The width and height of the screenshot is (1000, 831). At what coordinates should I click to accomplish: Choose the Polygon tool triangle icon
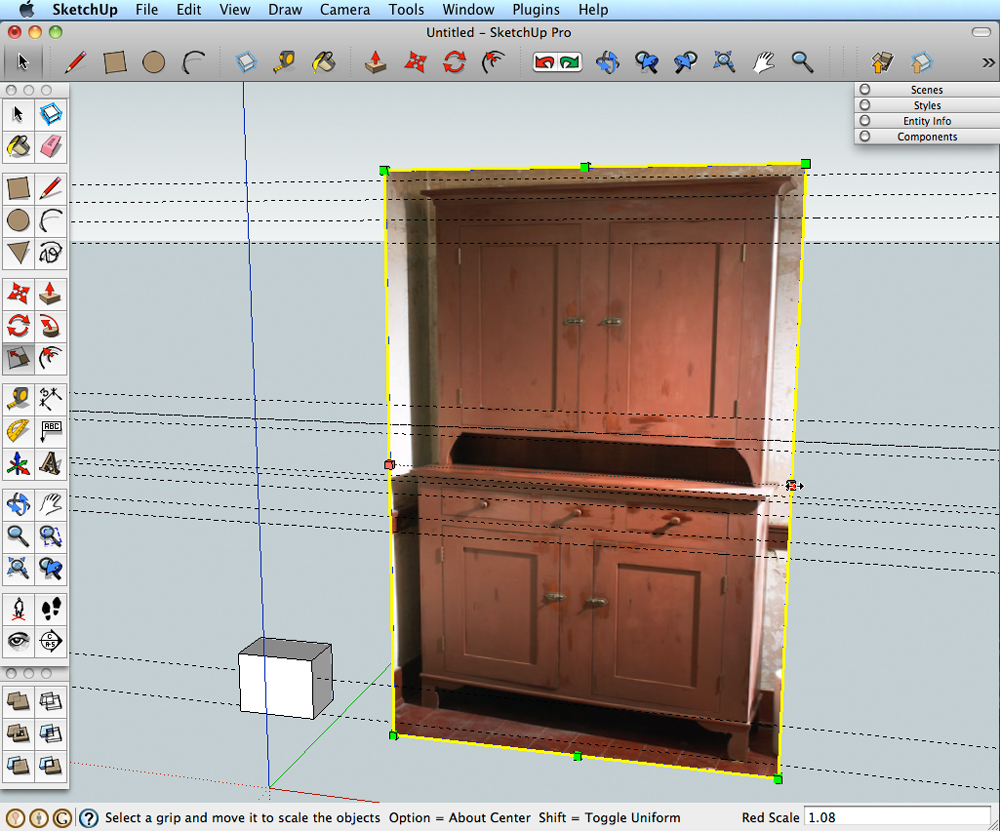18,253
